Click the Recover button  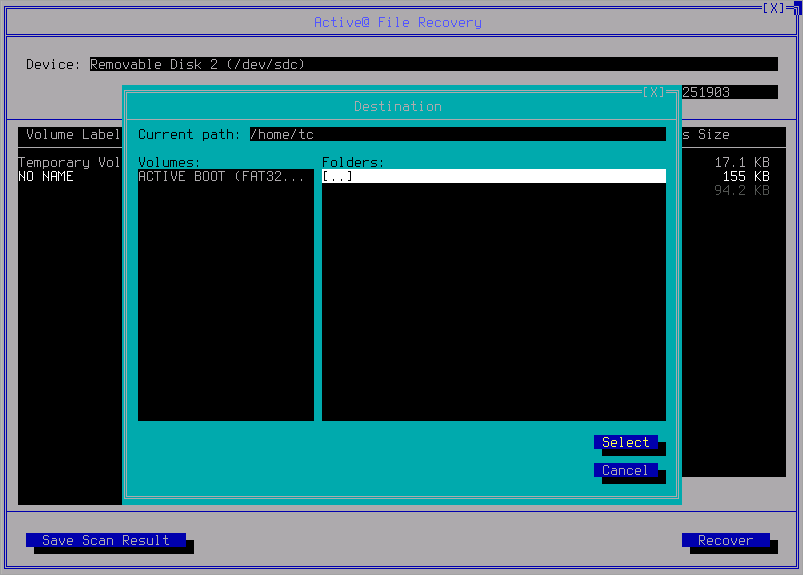(x=726, y=540)
